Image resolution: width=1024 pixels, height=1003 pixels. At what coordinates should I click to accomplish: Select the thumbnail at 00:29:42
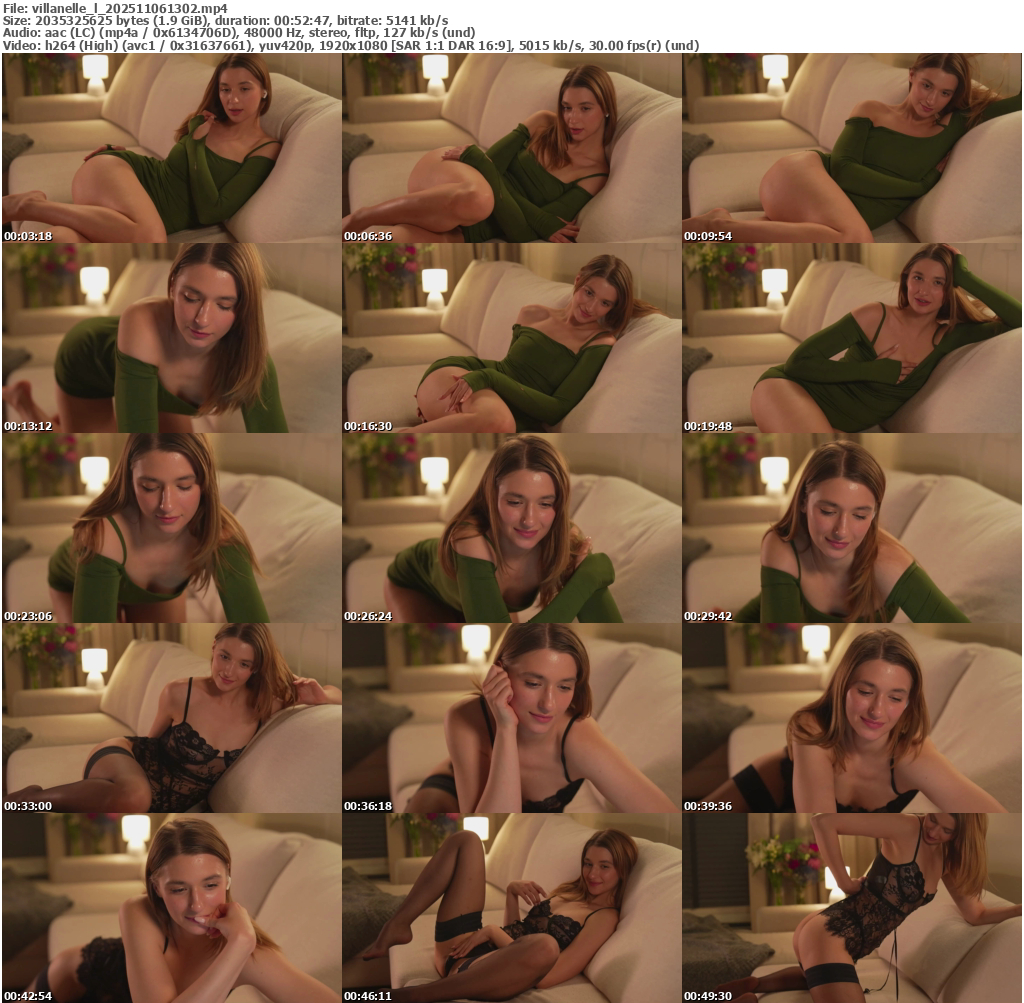tap(852, 528)
